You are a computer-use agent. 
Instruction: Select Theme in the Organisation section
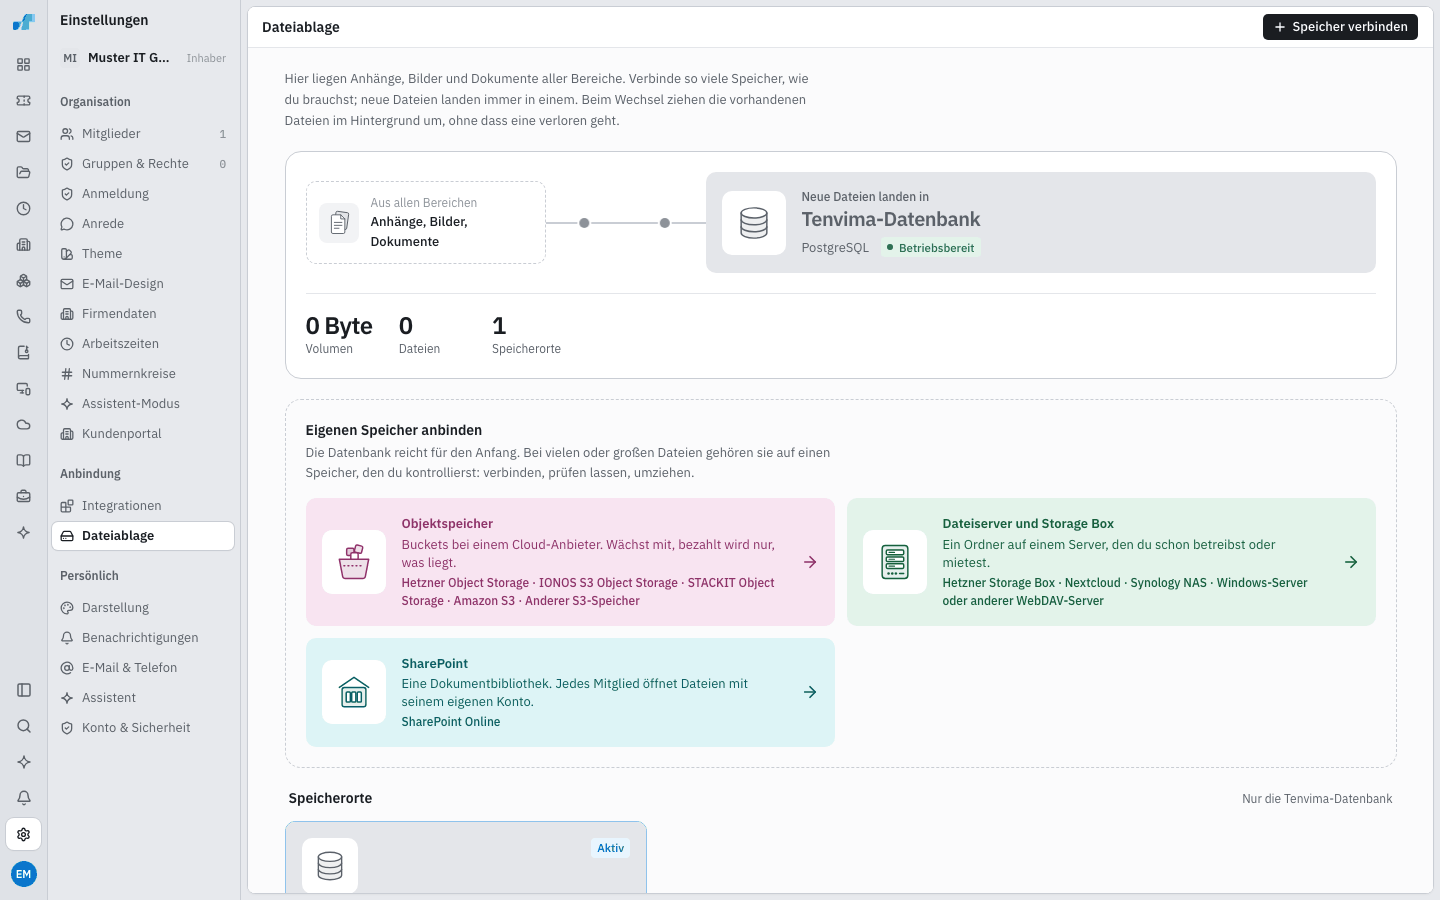click(x=143, y=254)
